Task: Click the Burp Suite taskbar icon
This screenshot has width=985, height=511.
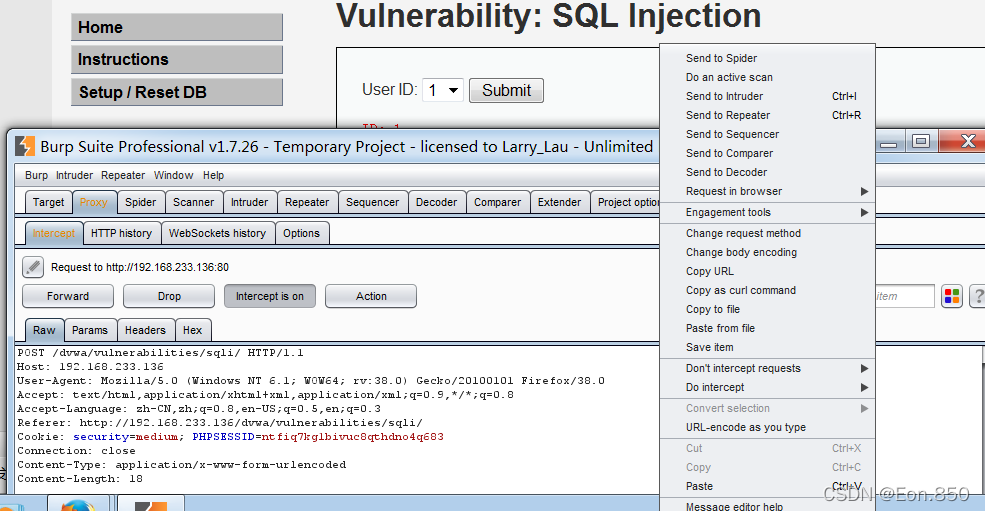Action: point(151,504)
